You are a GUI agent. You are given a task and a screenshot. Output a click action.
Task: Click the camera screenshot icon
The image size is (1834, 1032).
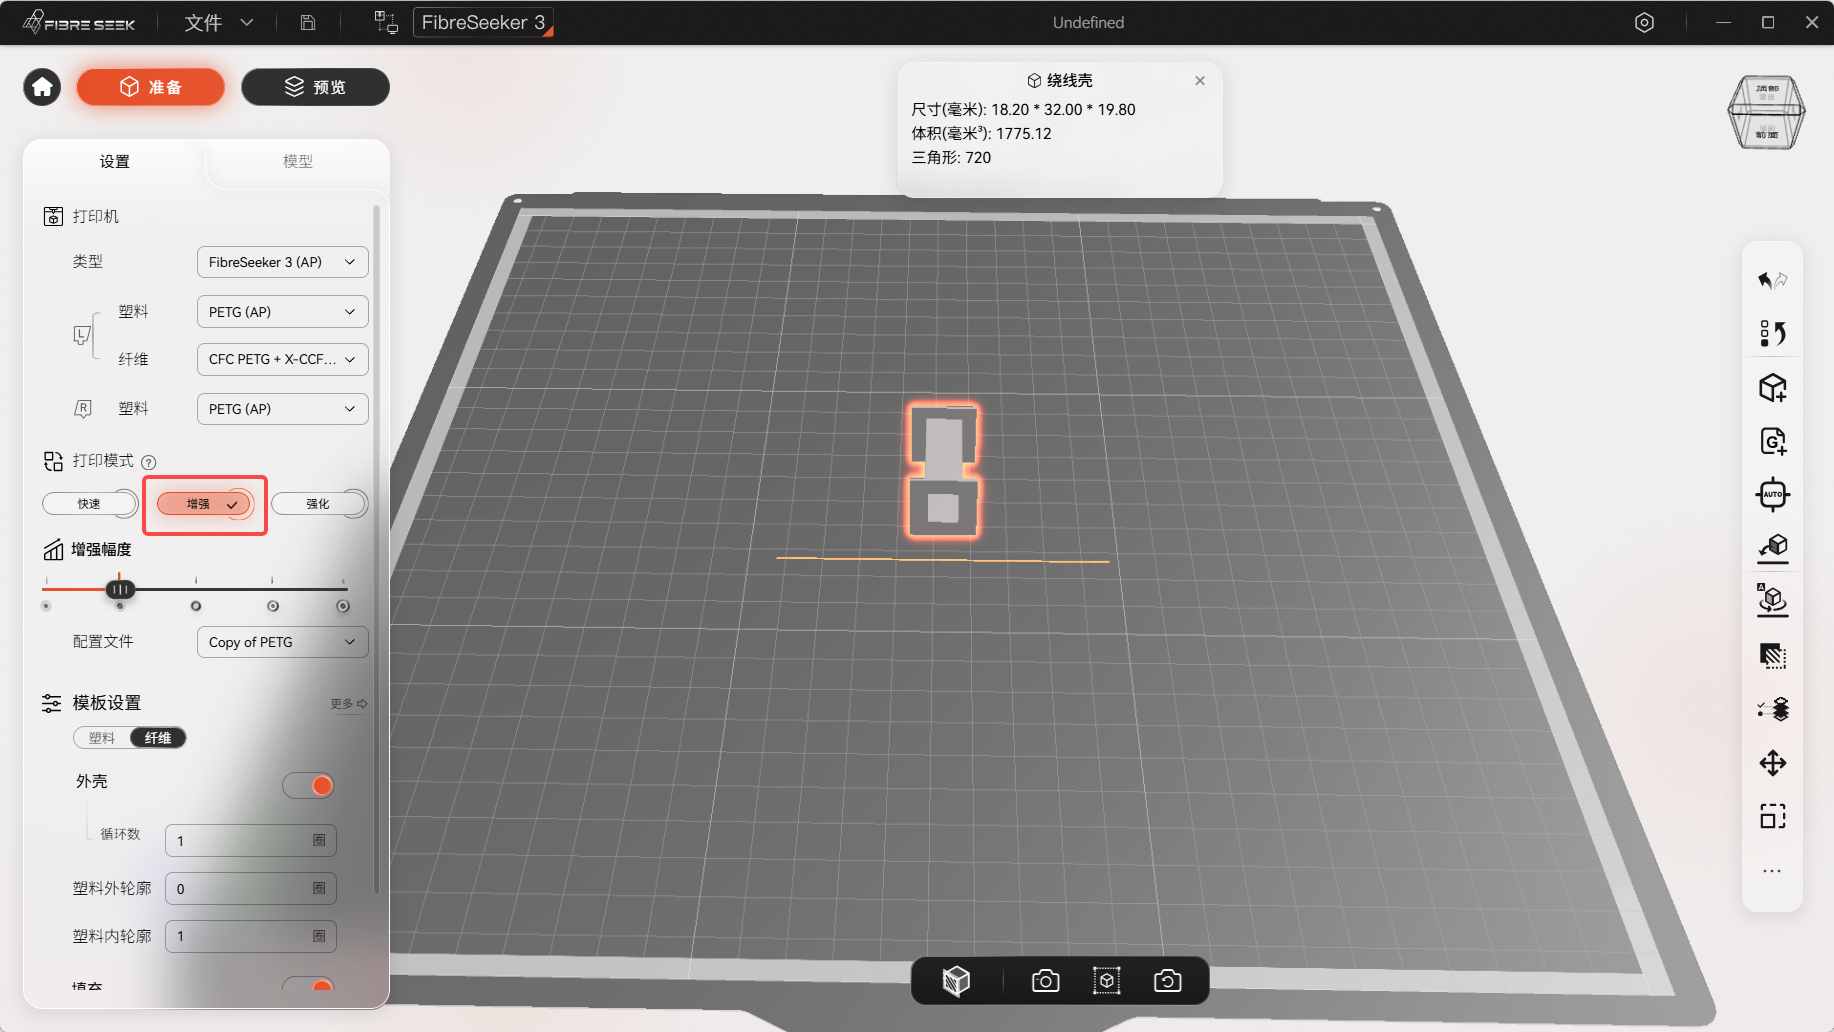pos(1045,981)
